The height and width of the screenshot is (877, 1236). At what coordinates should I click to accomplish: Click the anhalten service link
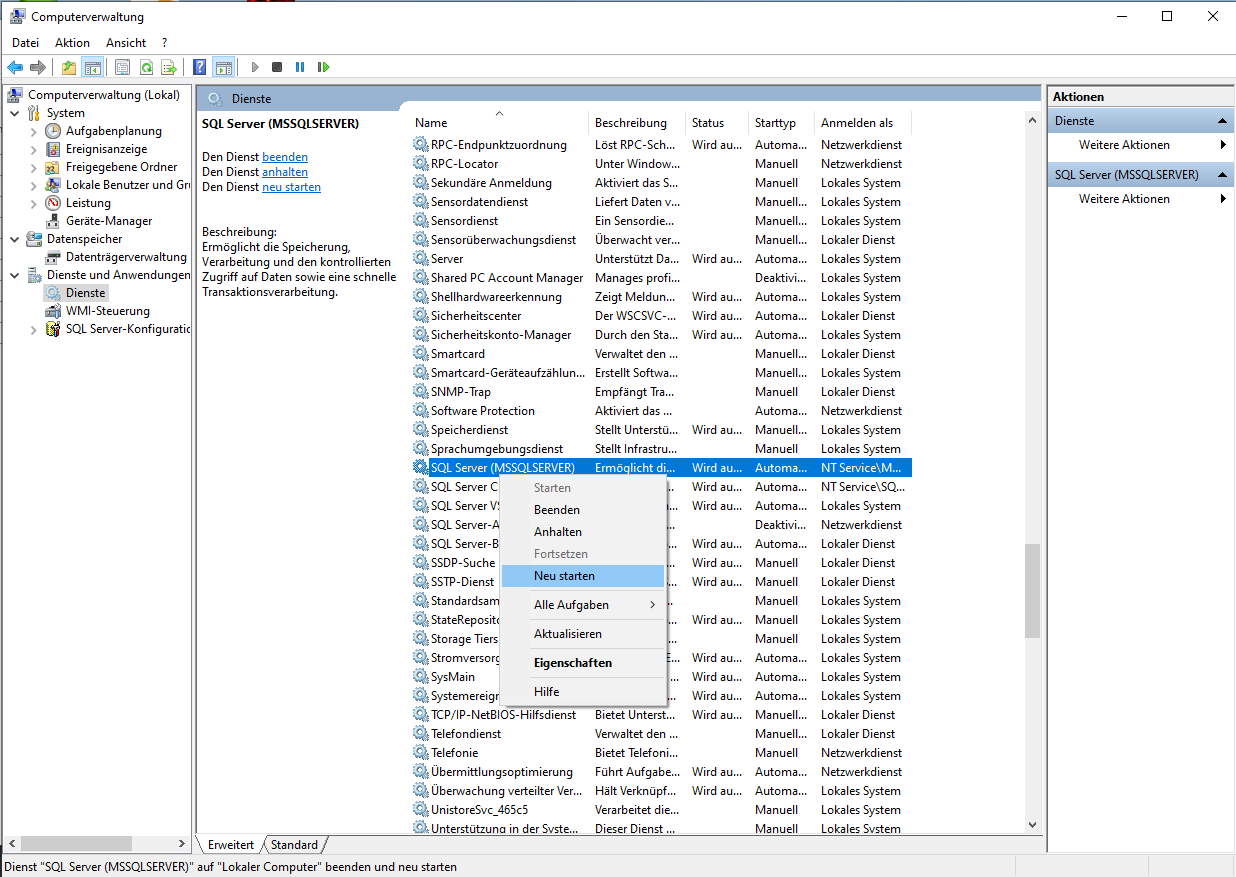285,172
